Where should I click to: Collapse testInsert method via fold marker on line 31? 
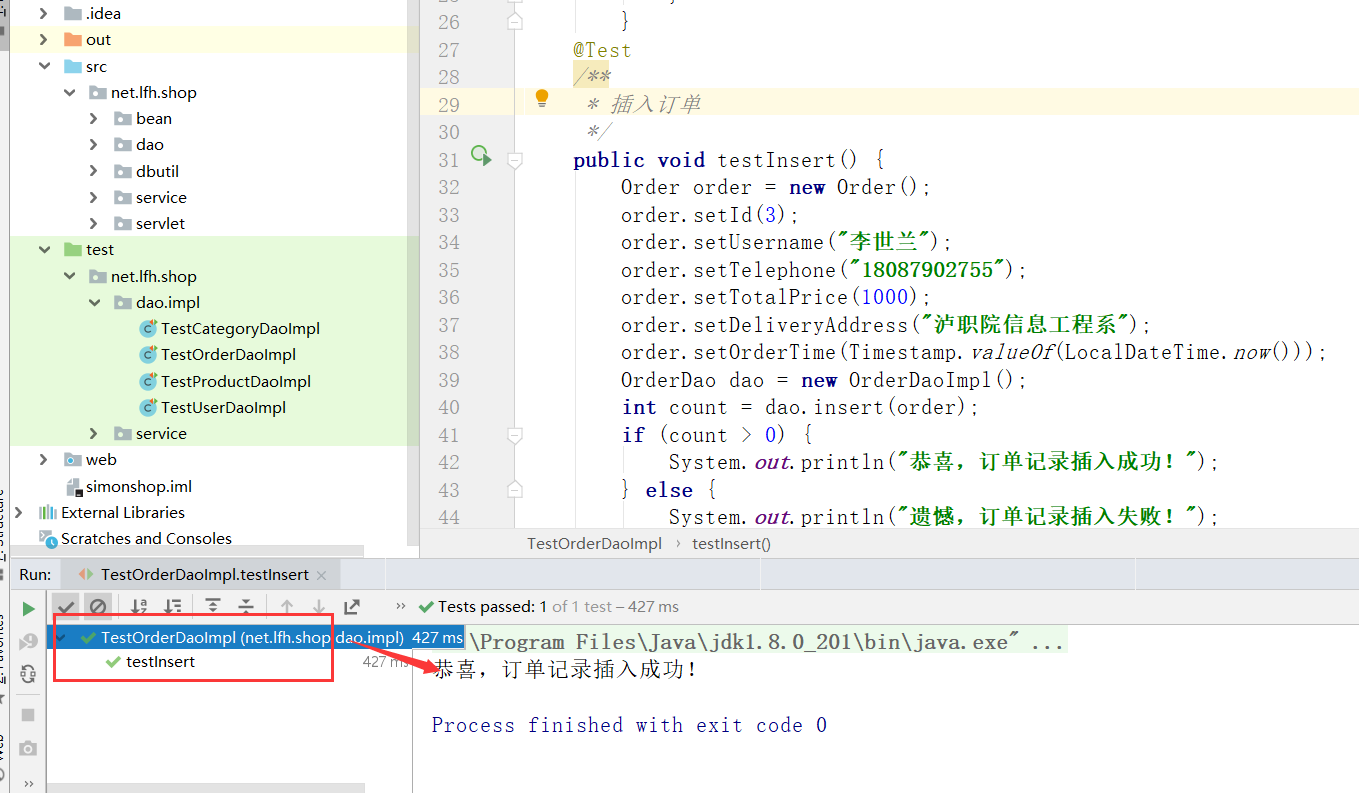pyautogui.click(x=515, y=159)
